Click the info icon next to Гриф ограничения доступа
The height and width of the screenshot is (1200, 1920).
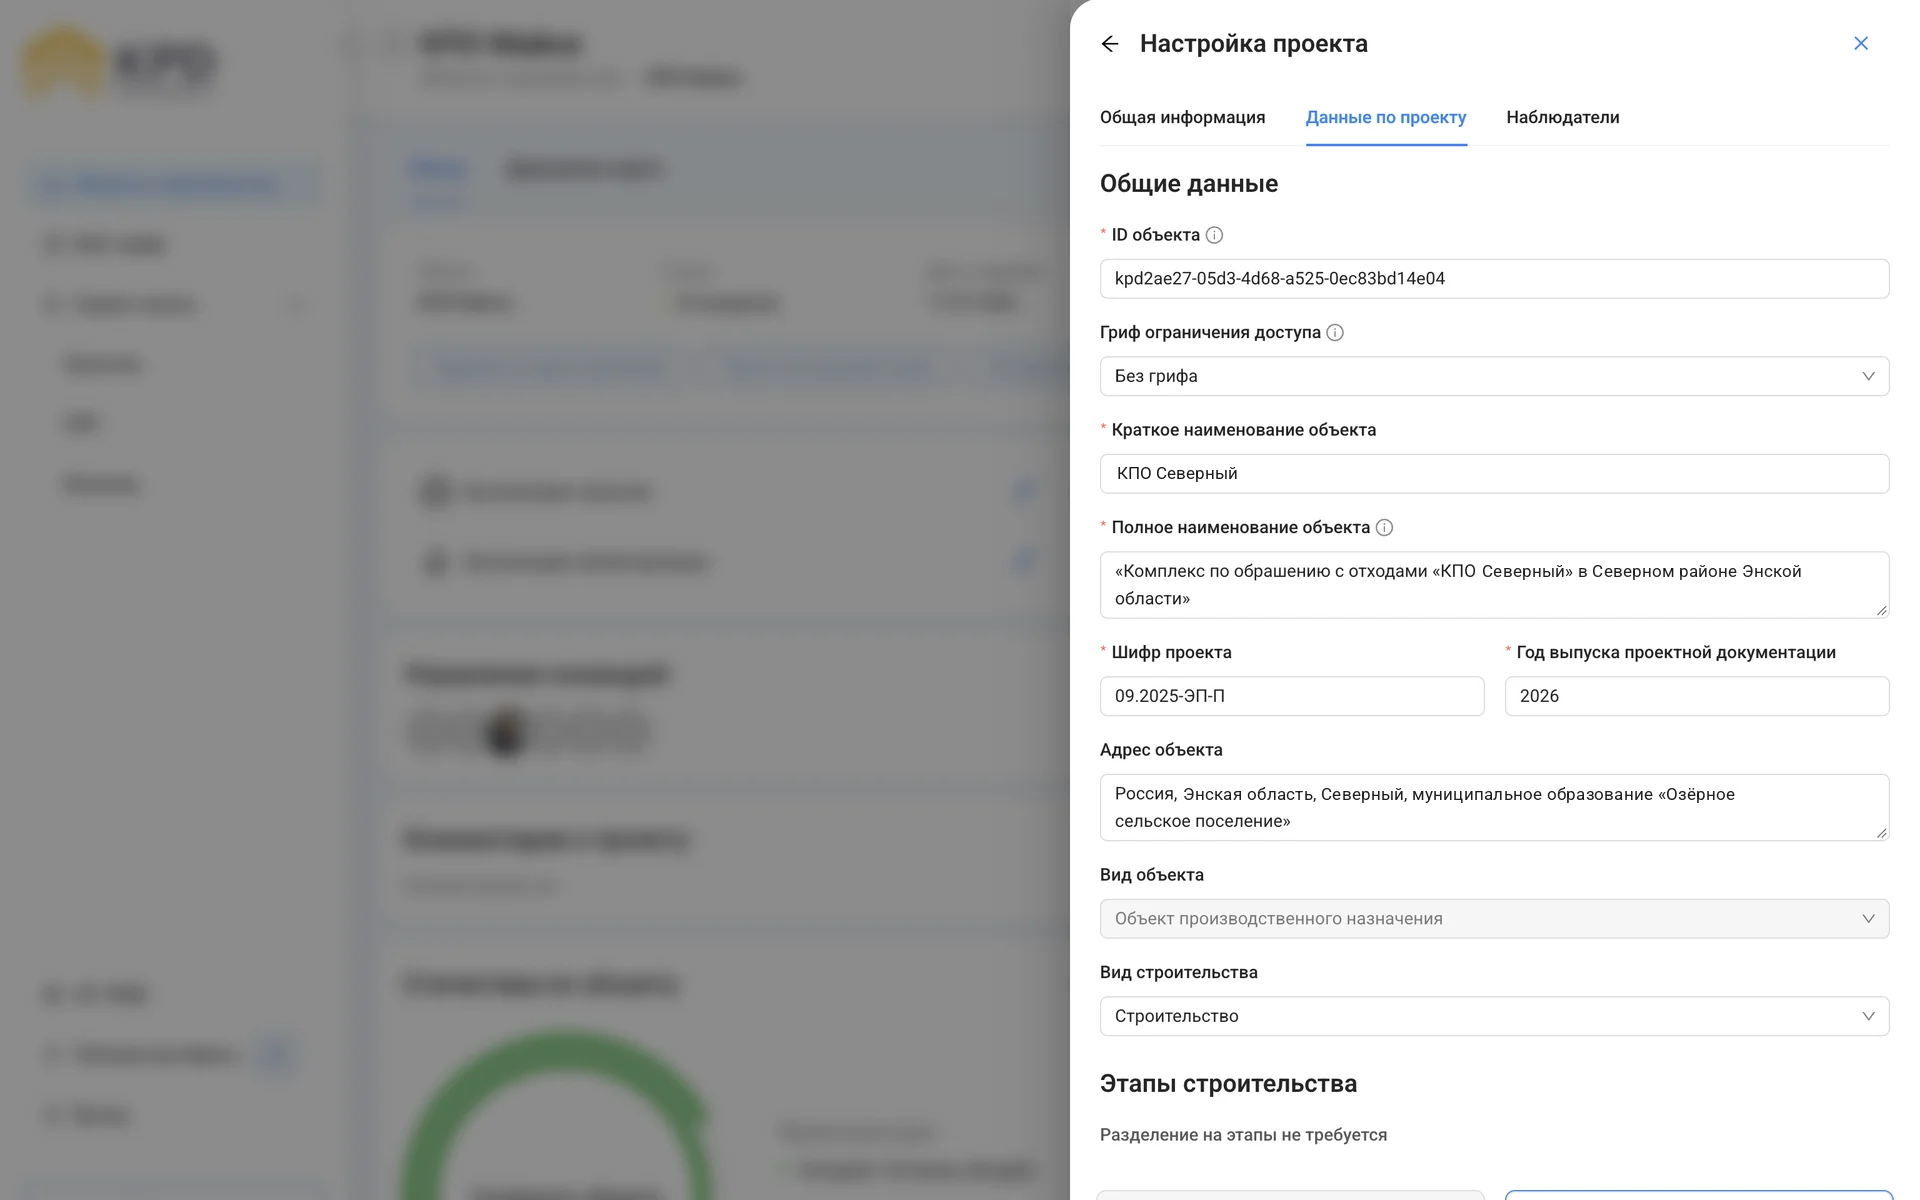1335,333
